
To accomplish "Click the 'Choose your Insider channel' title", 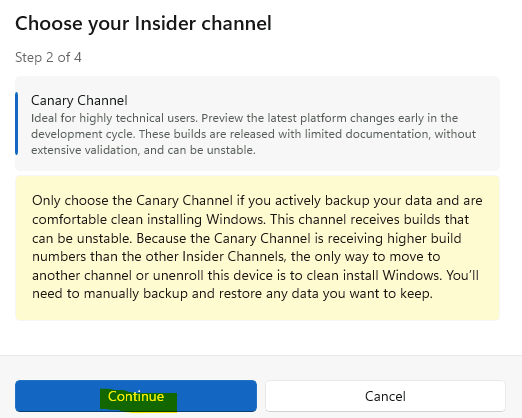I will (x=143, y=24).
